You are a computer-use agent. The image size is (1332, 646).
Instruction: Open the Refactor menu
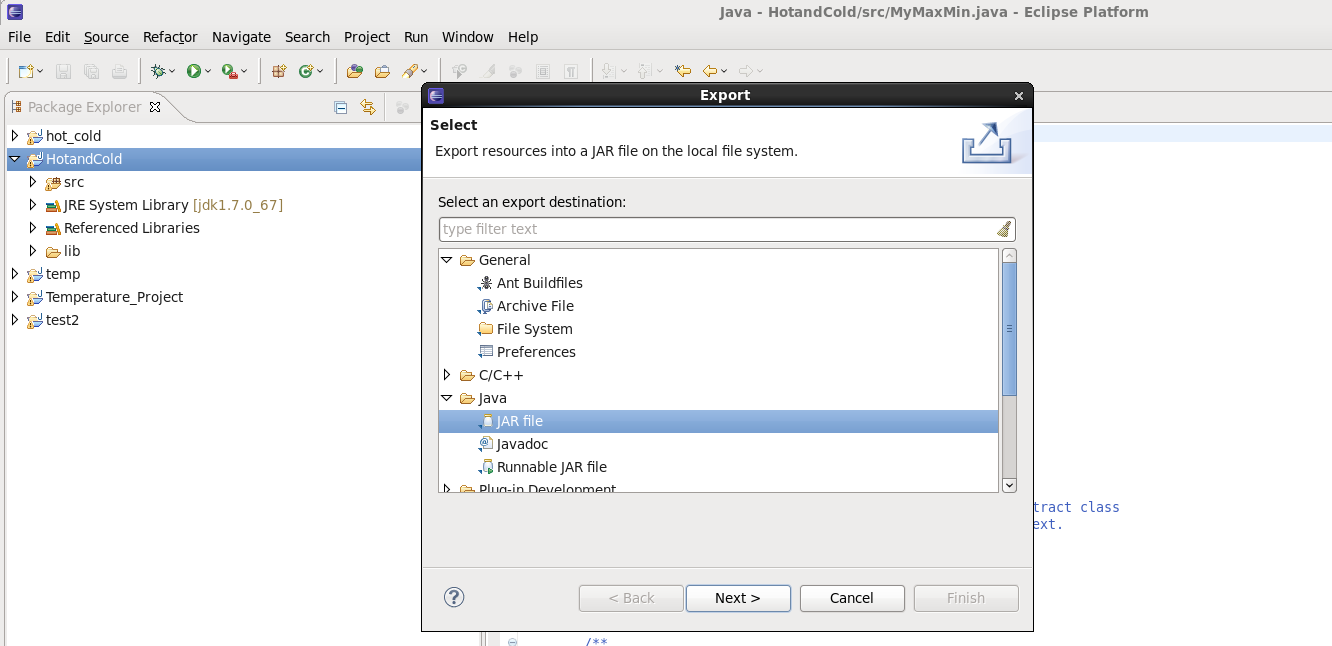pos(170,37)
